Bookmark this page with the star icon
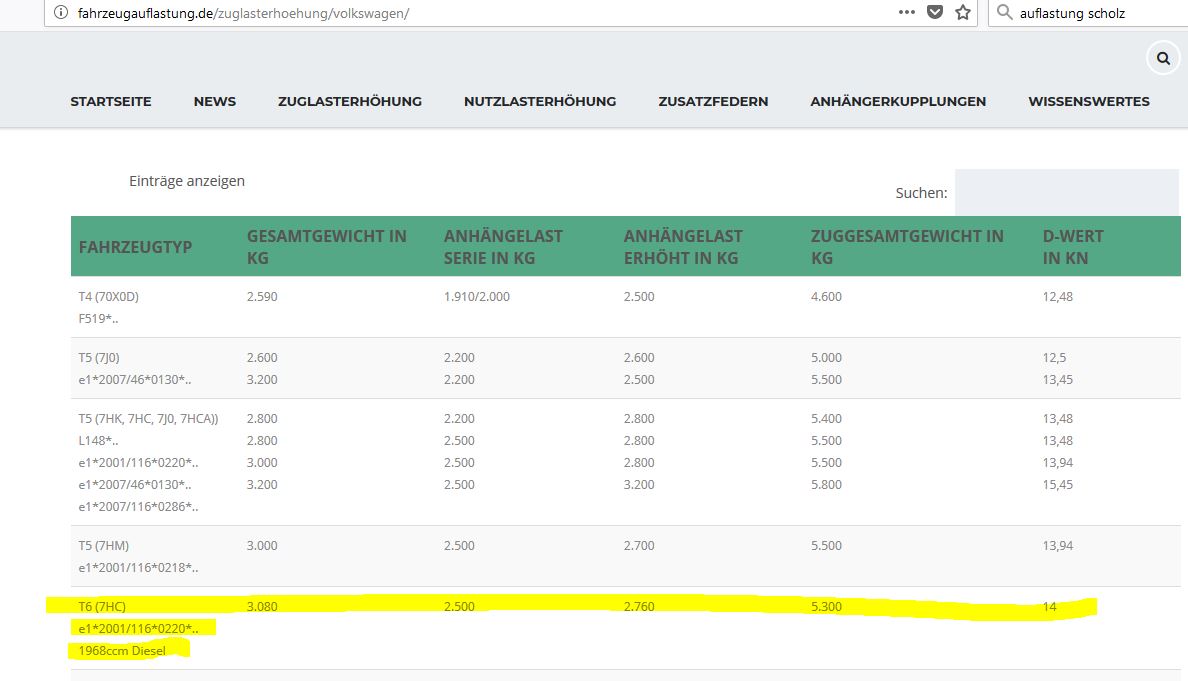The image size is (1188, 681). [x=963, y=13]
